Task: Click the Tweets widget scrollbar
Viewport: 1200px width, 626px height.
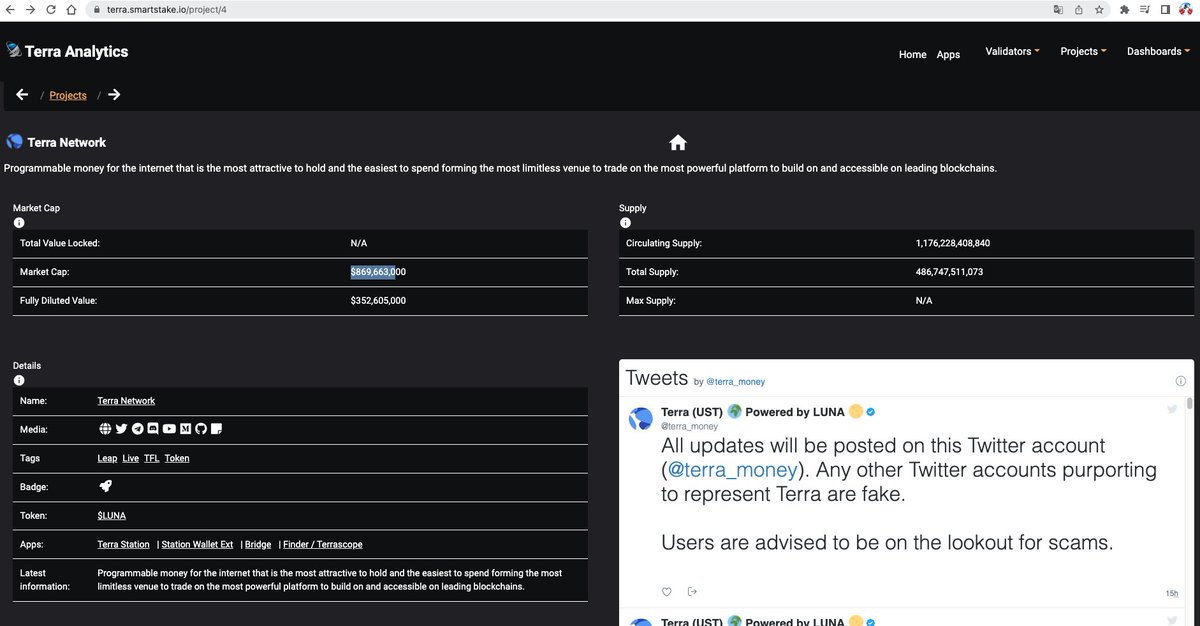Action: 1189,403
